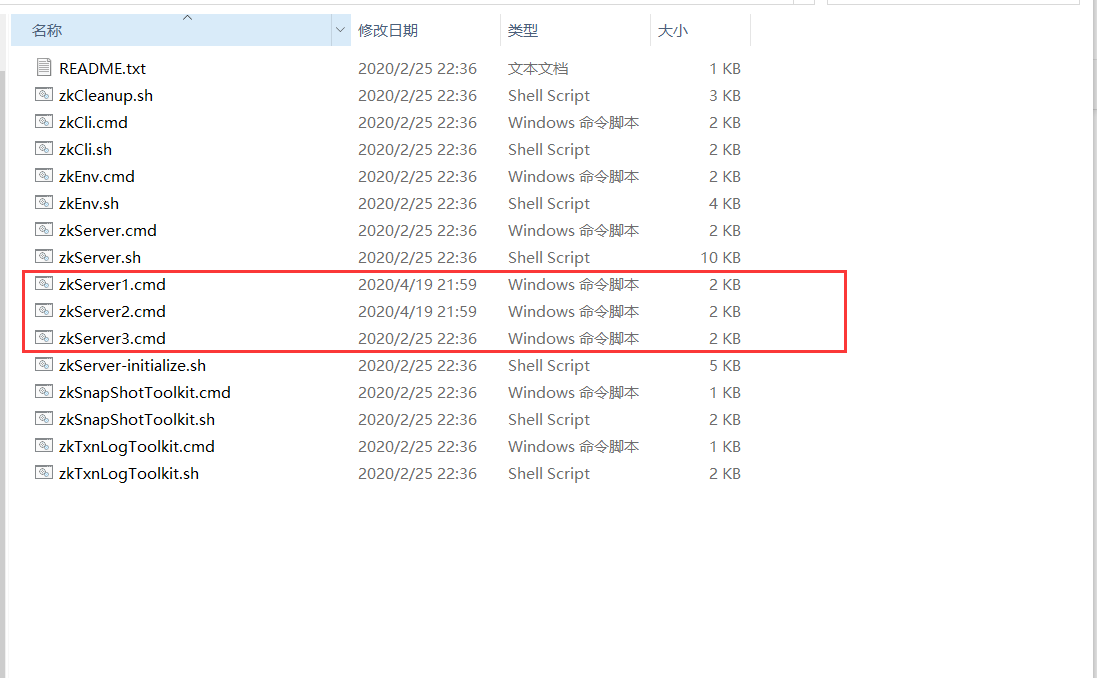Select the zkCli.cmd file name
The width and height of the screenshot is (1097, 678).
pyautogui.click(x=93, y=122)
